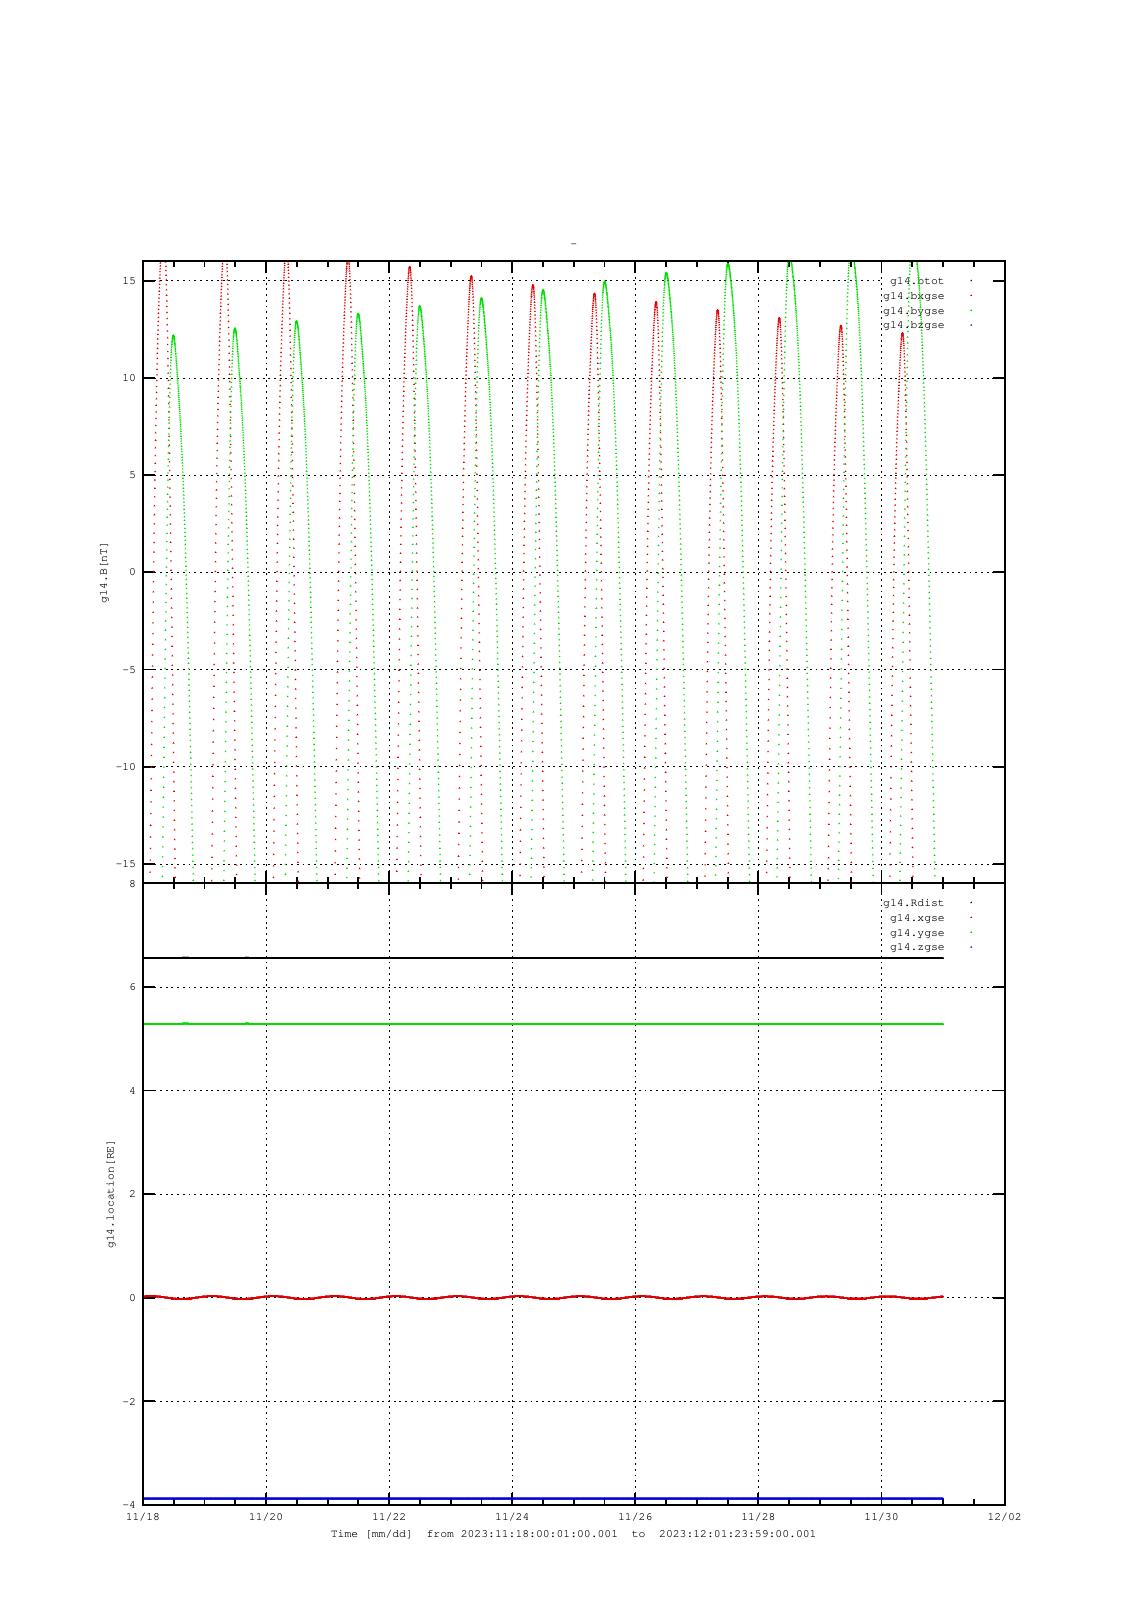
Task: Click the positive 5 tick on the B[nT] axis
Action: tap(132, 475)
